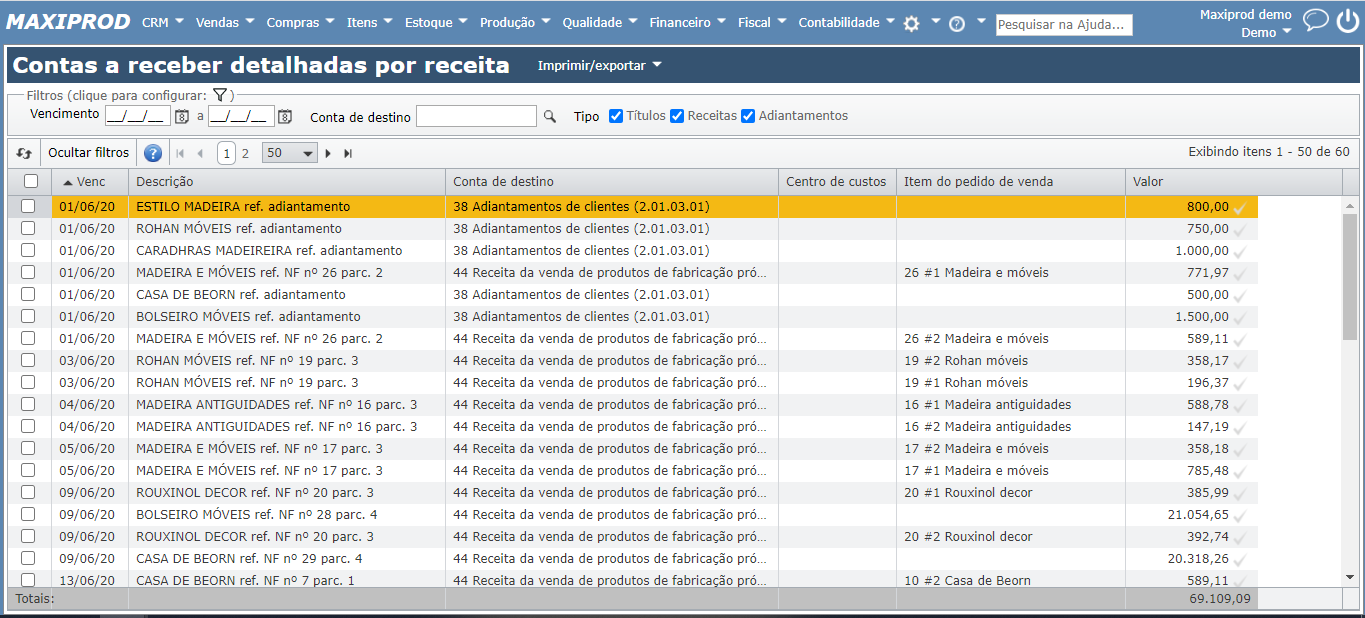Open the Vendas dropdown menu

(225, 22)
